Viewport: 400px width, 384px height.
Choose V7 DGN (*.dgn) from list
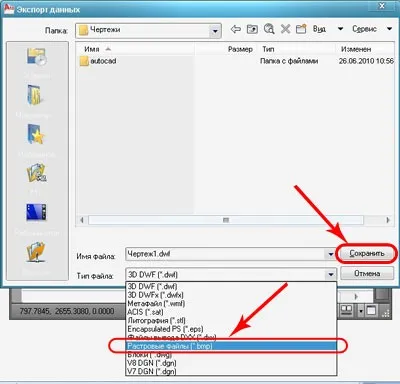[x=231, y=371]
